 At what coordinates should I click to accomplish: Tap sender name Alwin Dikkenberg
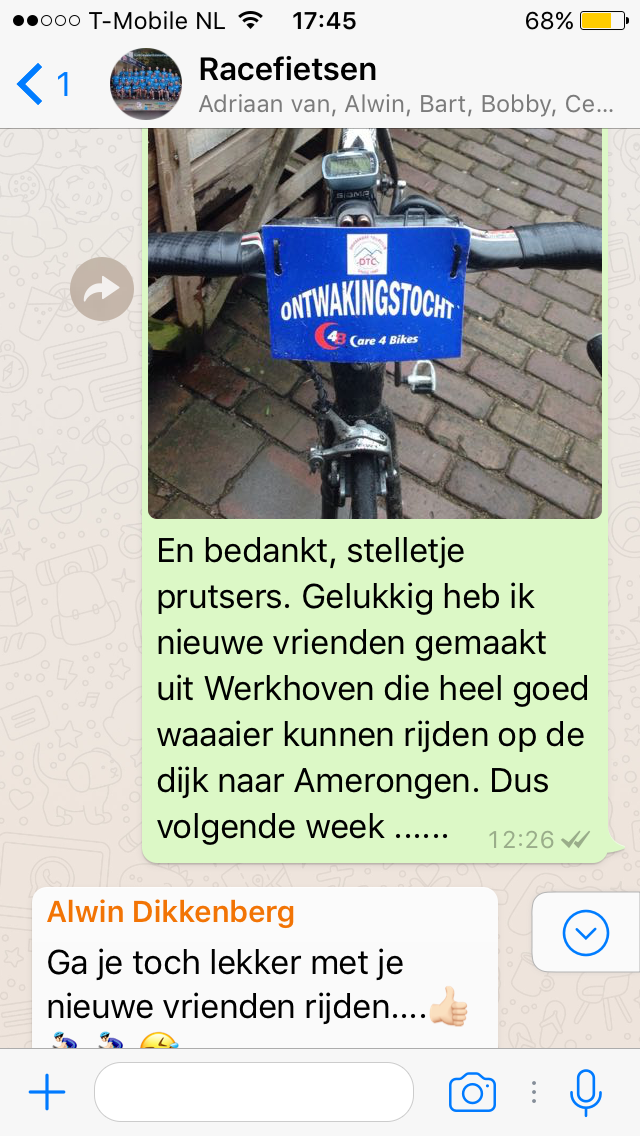tap(171, 912)
